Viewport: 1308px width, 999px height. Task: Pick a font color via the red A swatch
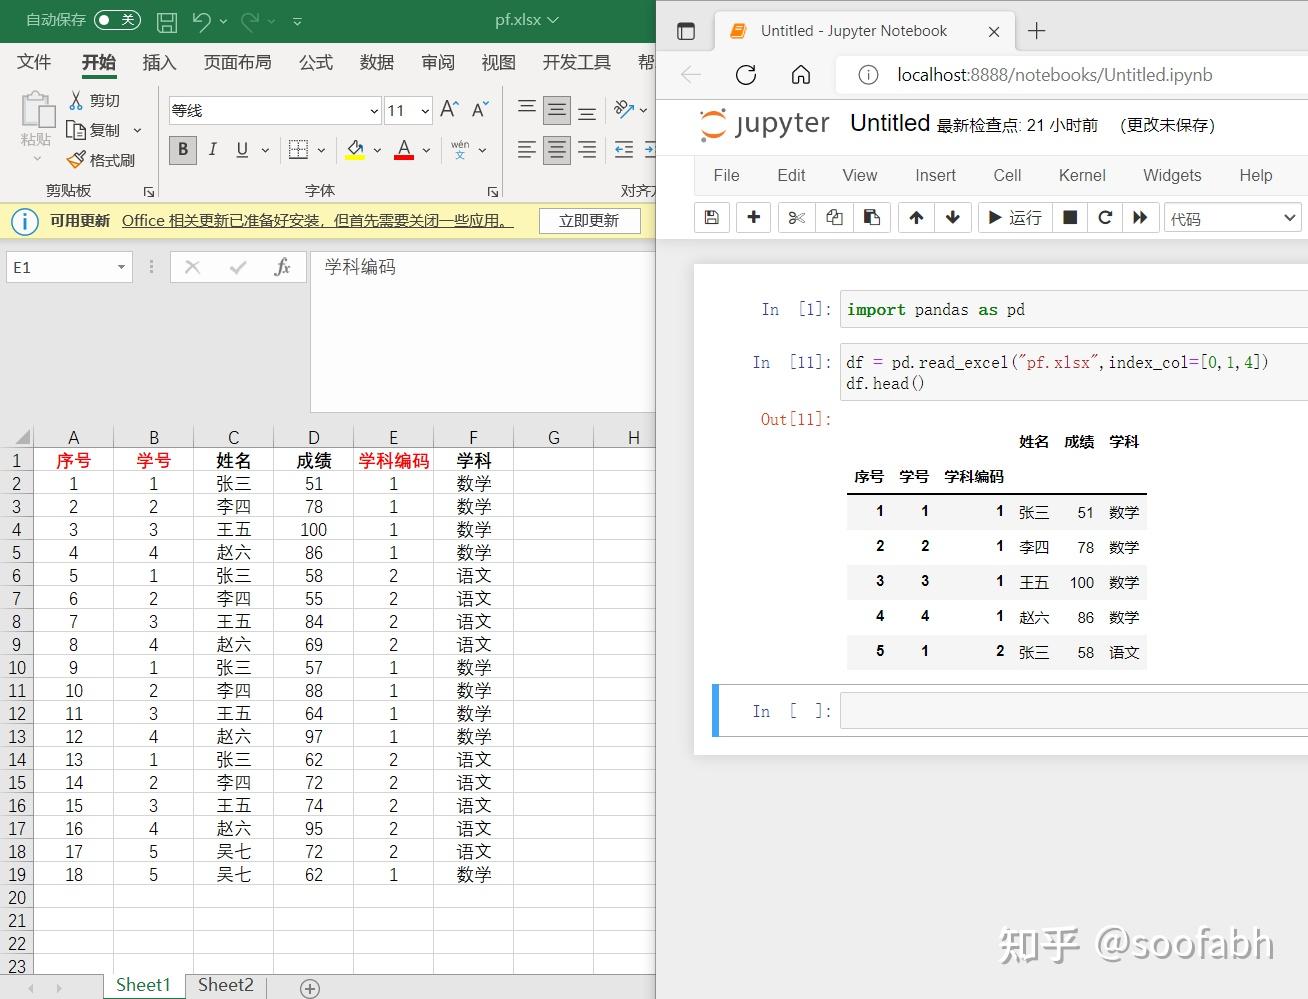(404, 149)
